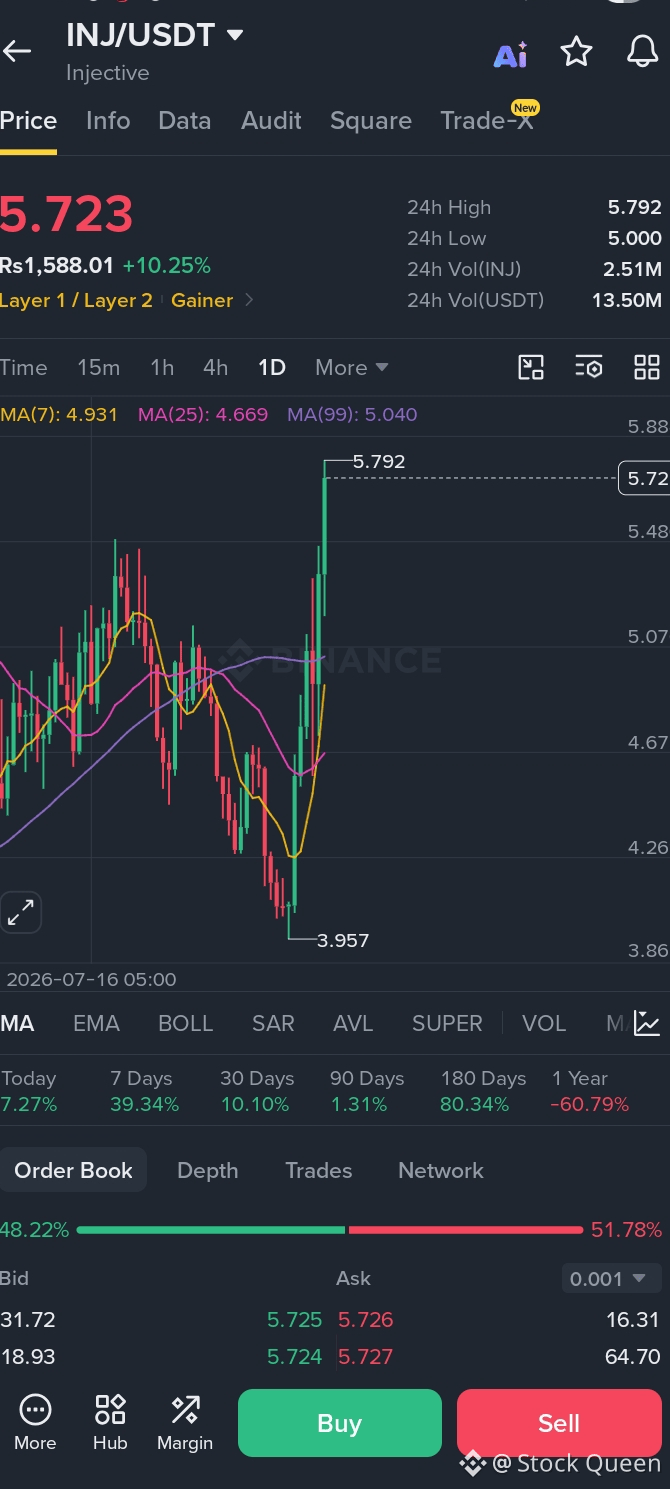The image size is (670, 1489).
Task: Open the Margin trading icon
Action: click(185, 1423)
